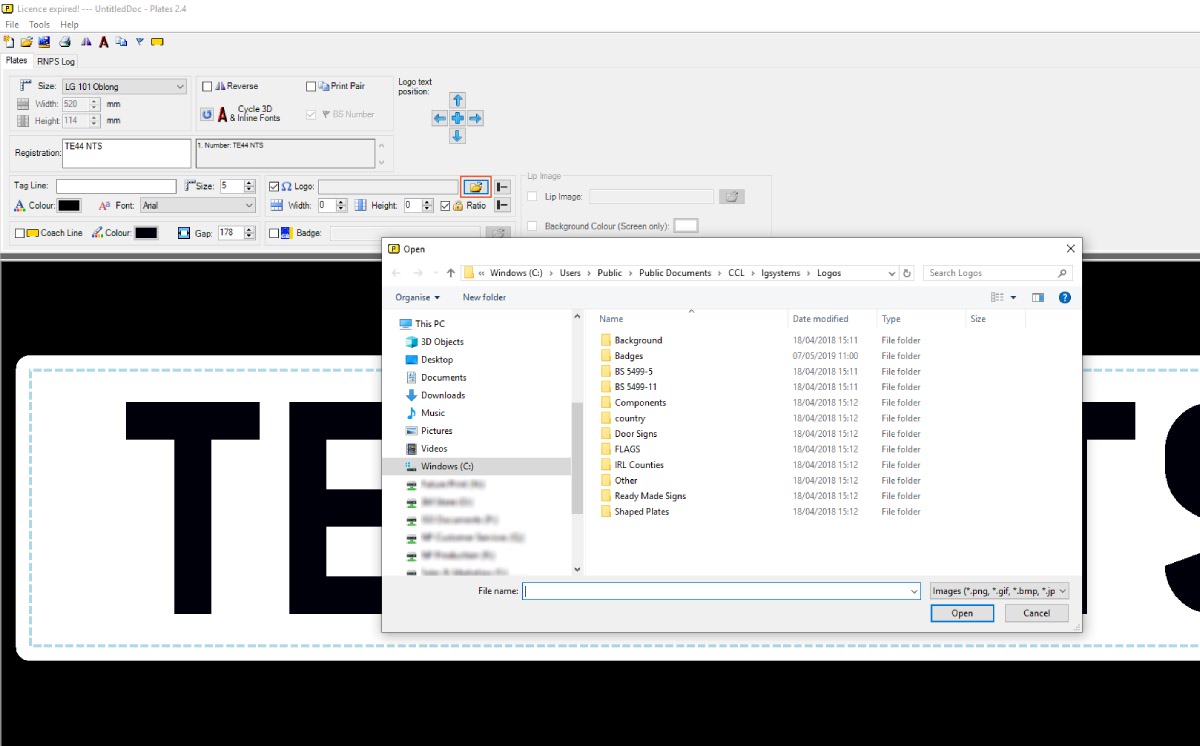
Task: Click the Public Documents breadcrumb in the address bar
Action: click(675, 273)
